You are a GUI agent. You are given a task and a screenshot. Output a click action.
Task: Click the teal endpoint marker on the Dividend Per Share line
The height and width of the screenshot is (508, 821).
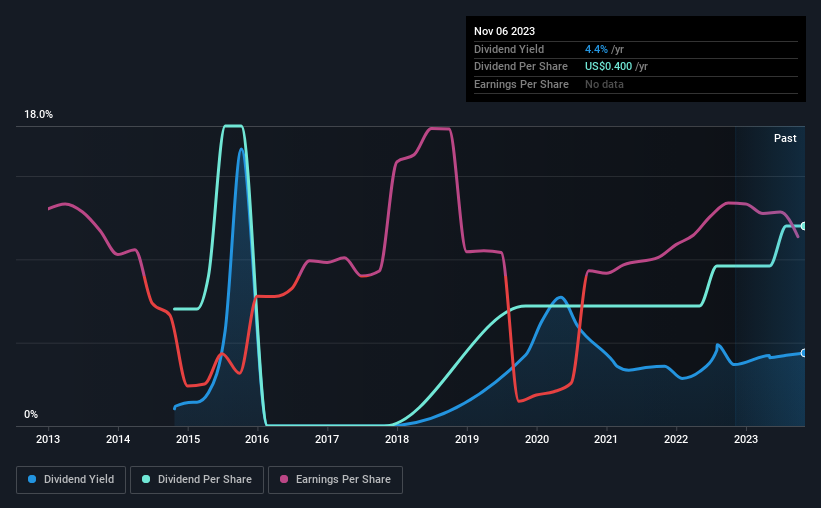click(x=803, y=226)
